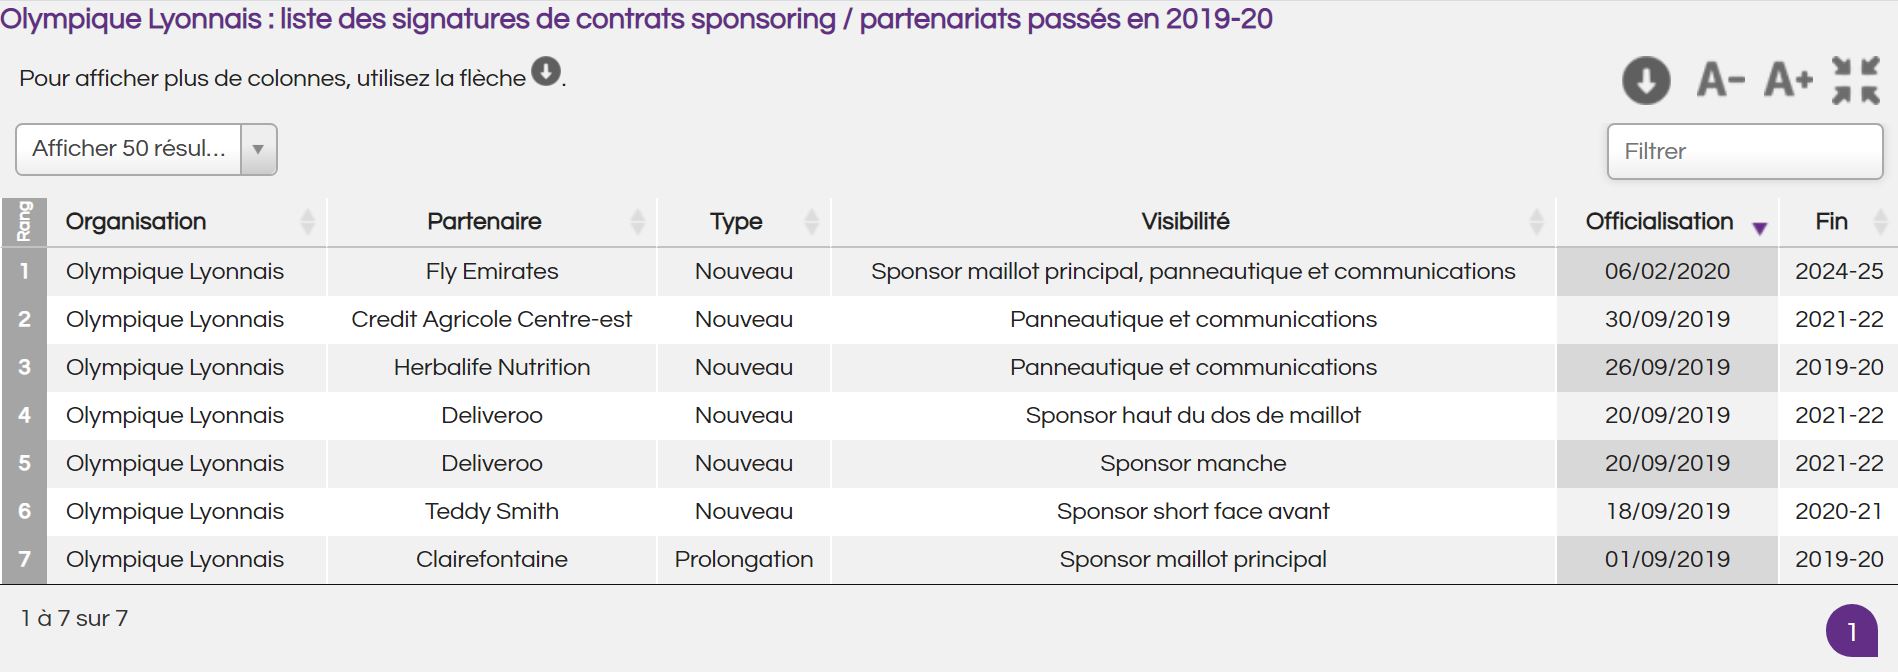Viewport: 1898px width, 672px height.
Task: Sort table by Type column arrows
Action: [811, 221]
